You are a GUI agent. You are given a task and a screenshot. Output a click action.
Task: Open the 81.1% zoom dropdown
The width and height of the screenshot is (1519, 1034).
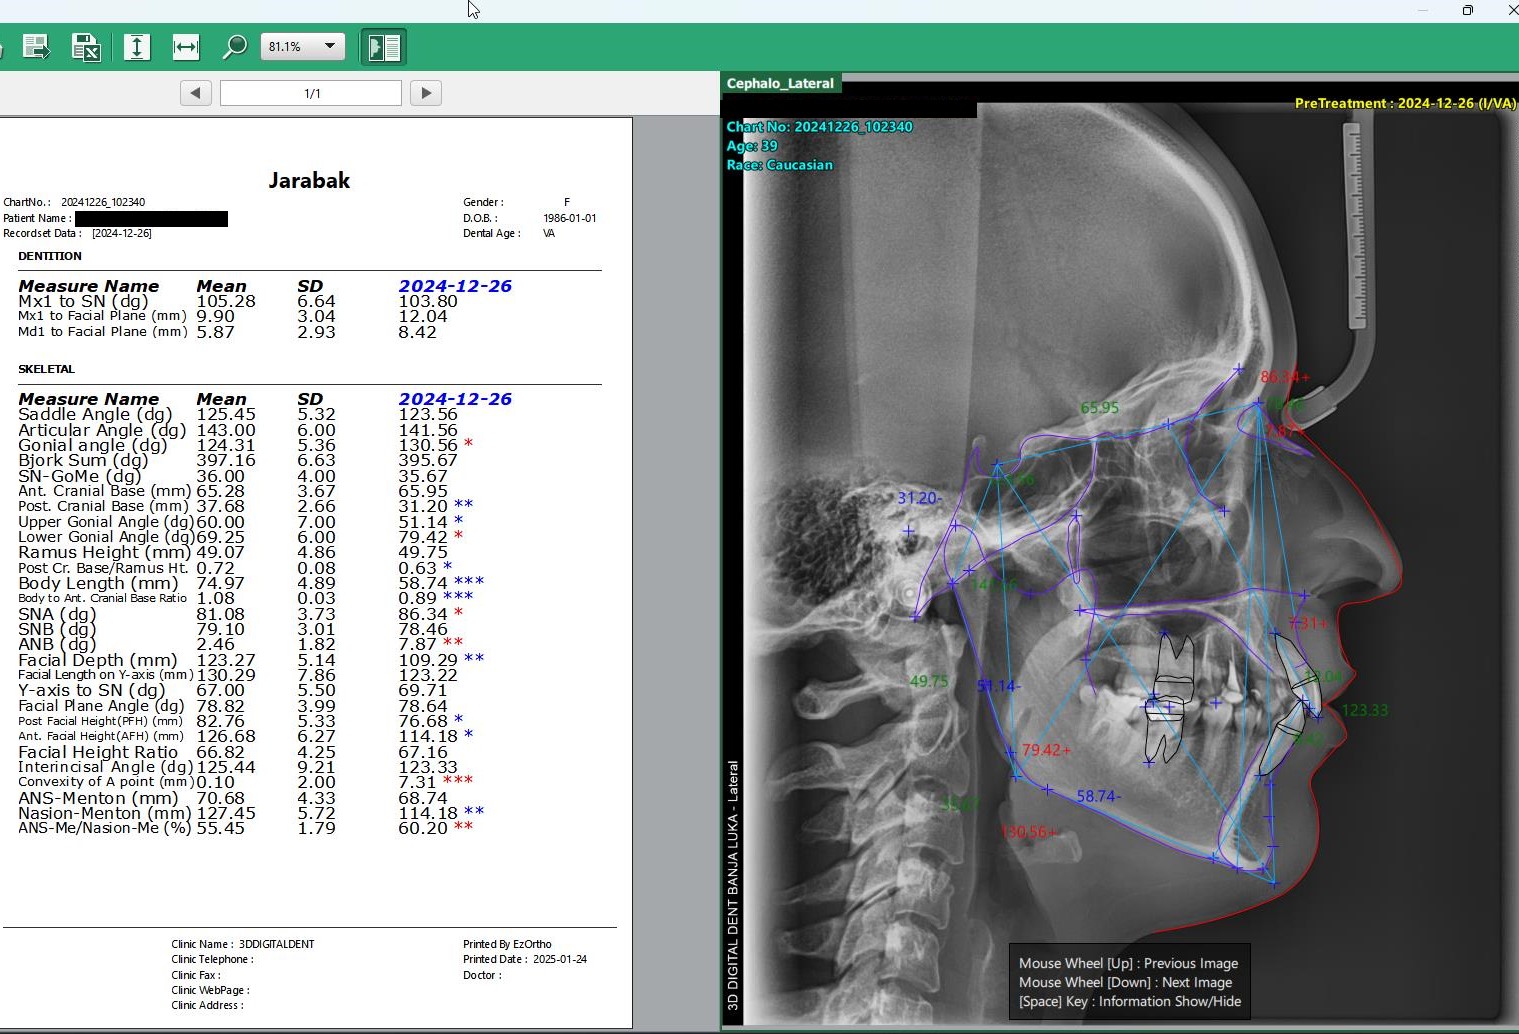click(x=302, y=47)
